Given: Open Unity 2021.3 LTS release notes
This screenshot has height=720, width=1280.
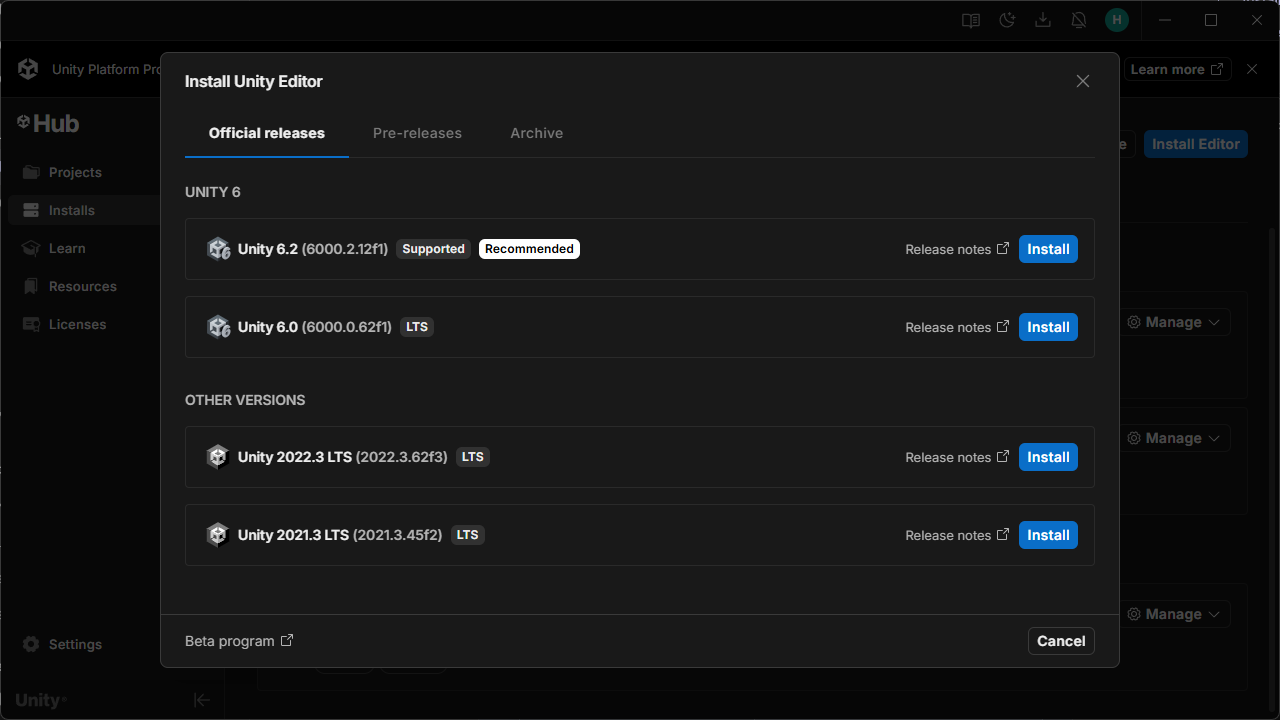Looking at the screenshot, I should 957,535.
